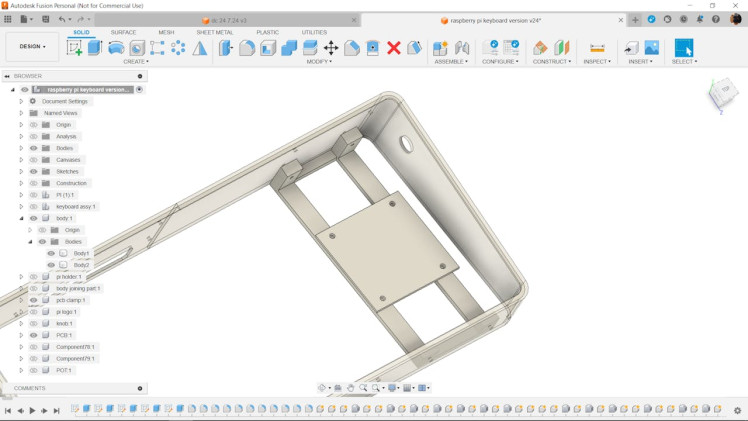
Task: Open the Data Panel grid icon
Action: point(8,19)
